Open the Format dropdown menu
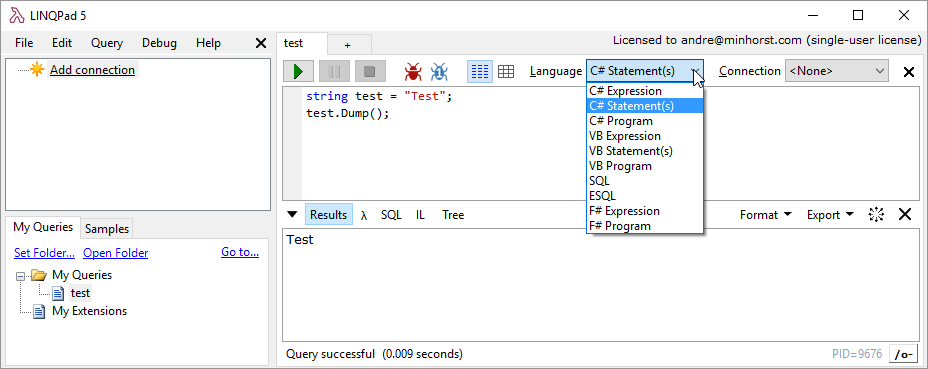928x369 pixels. [x=765, y=215]
